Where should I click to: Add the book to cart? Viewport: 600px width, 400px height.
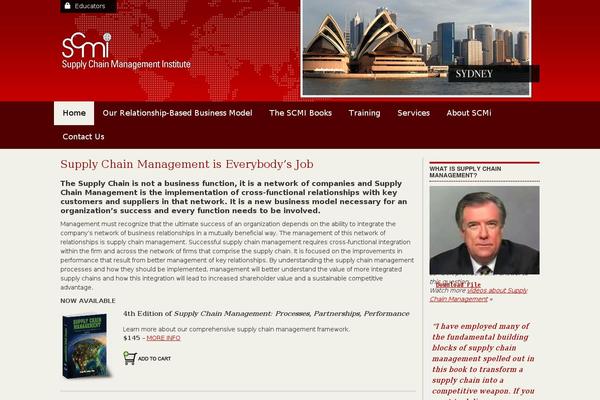[147, 358]
